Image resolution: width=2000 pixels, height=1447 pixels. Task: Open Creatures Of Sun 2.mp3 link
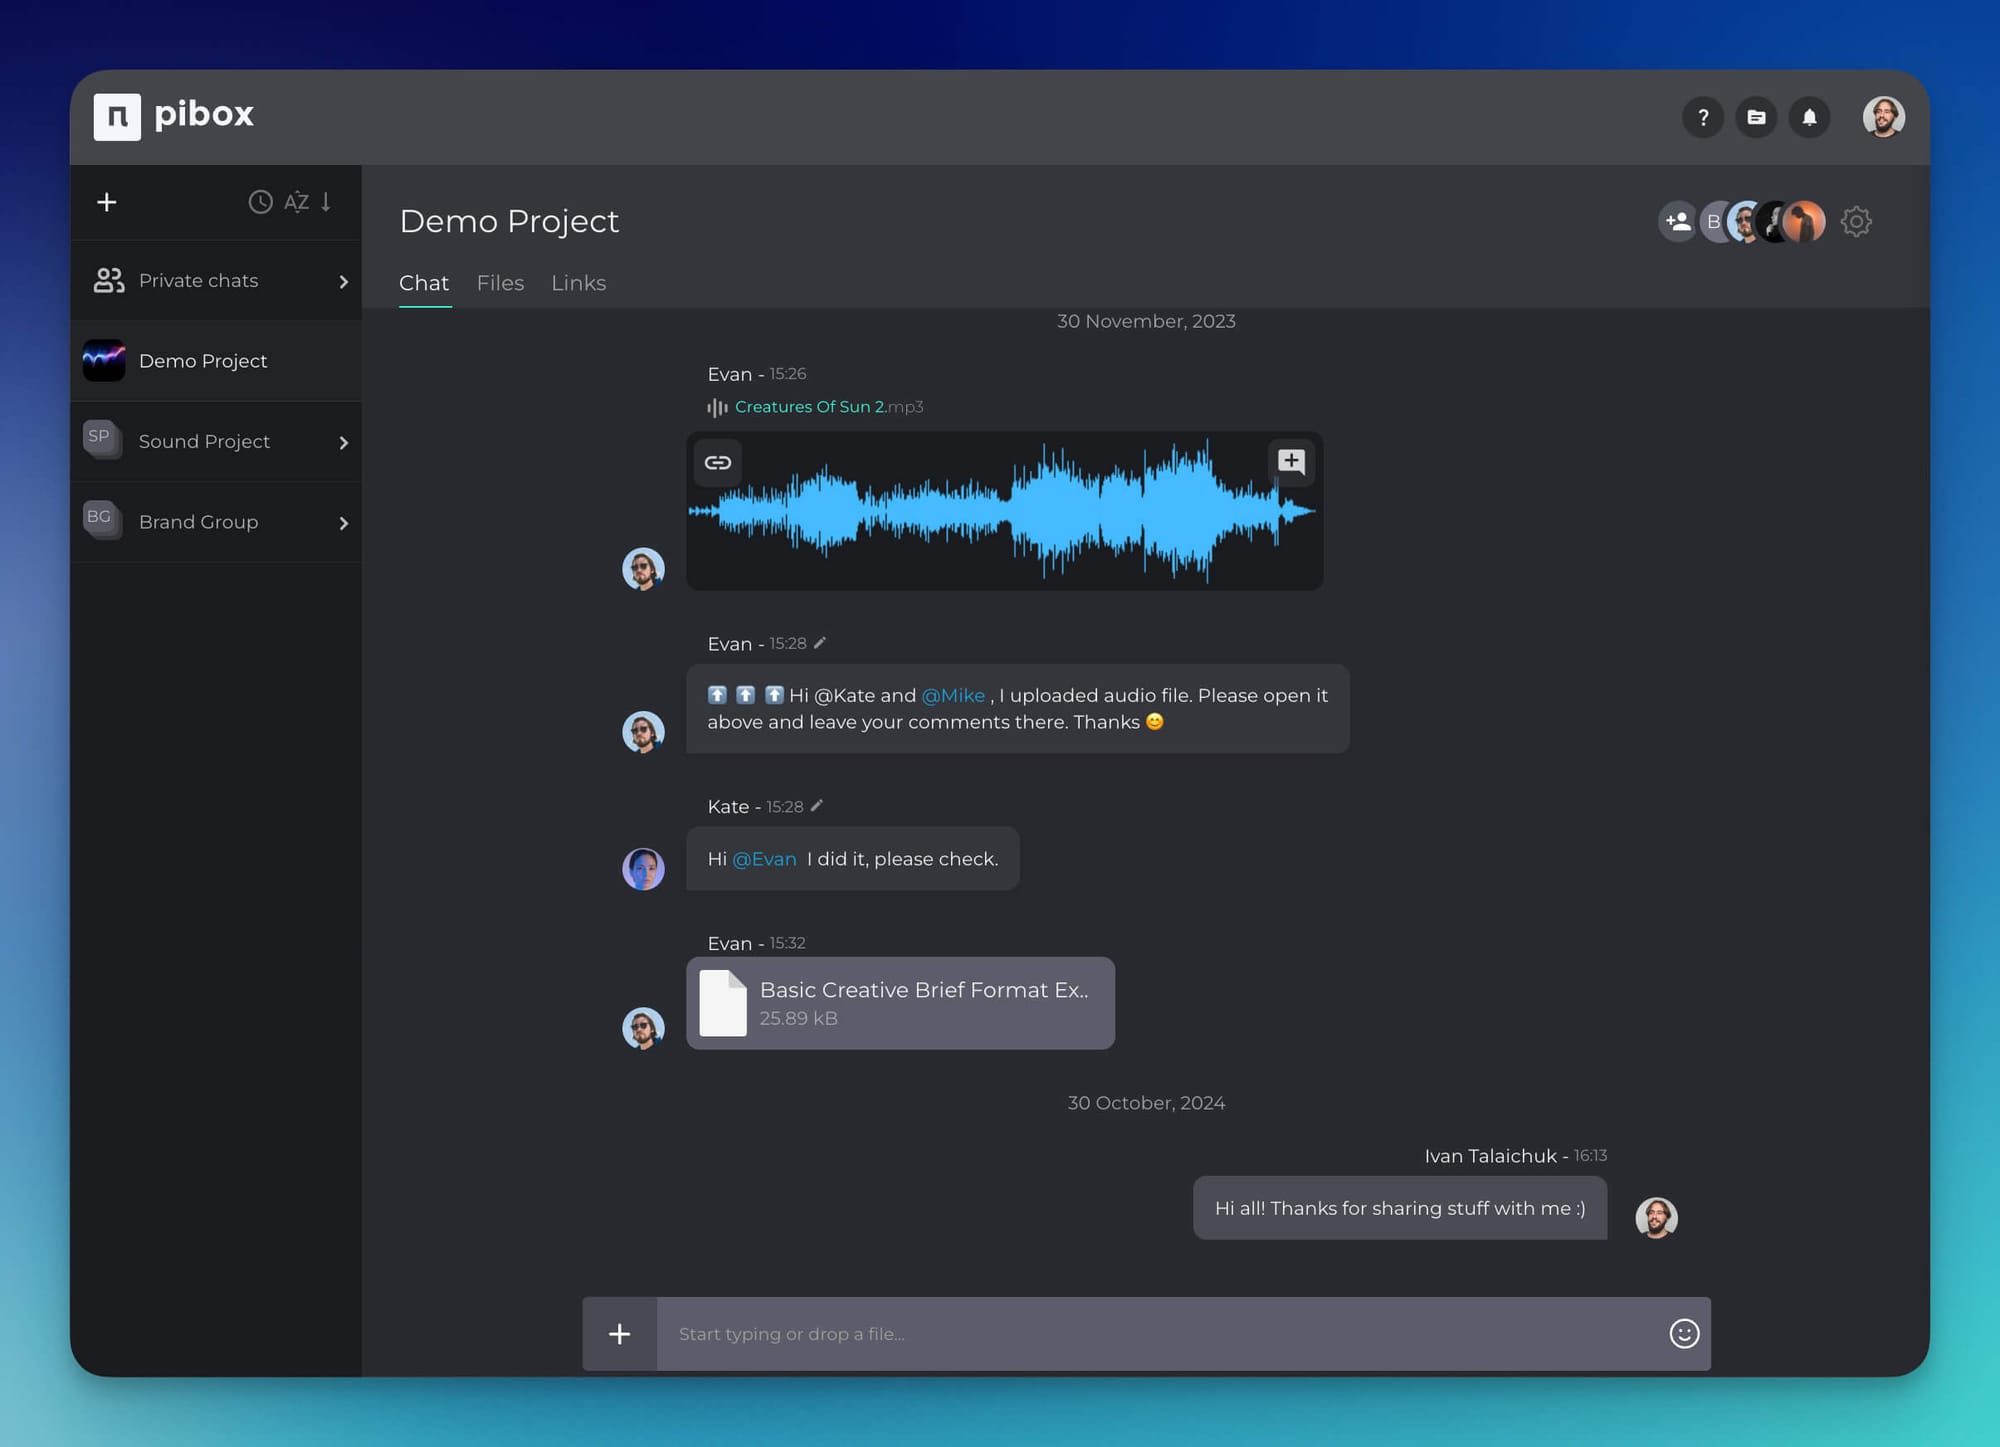point(810,407)
